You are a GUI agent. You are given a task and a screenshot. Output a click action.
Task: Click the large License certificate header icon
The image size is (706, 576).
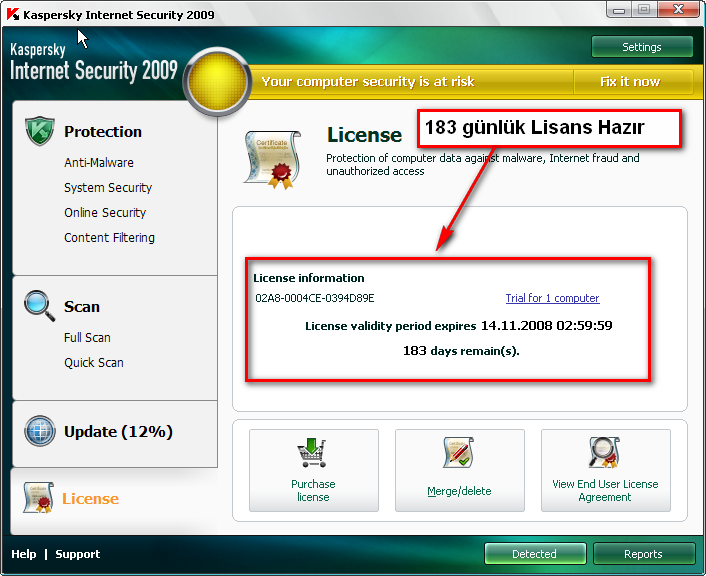(273, 159)
